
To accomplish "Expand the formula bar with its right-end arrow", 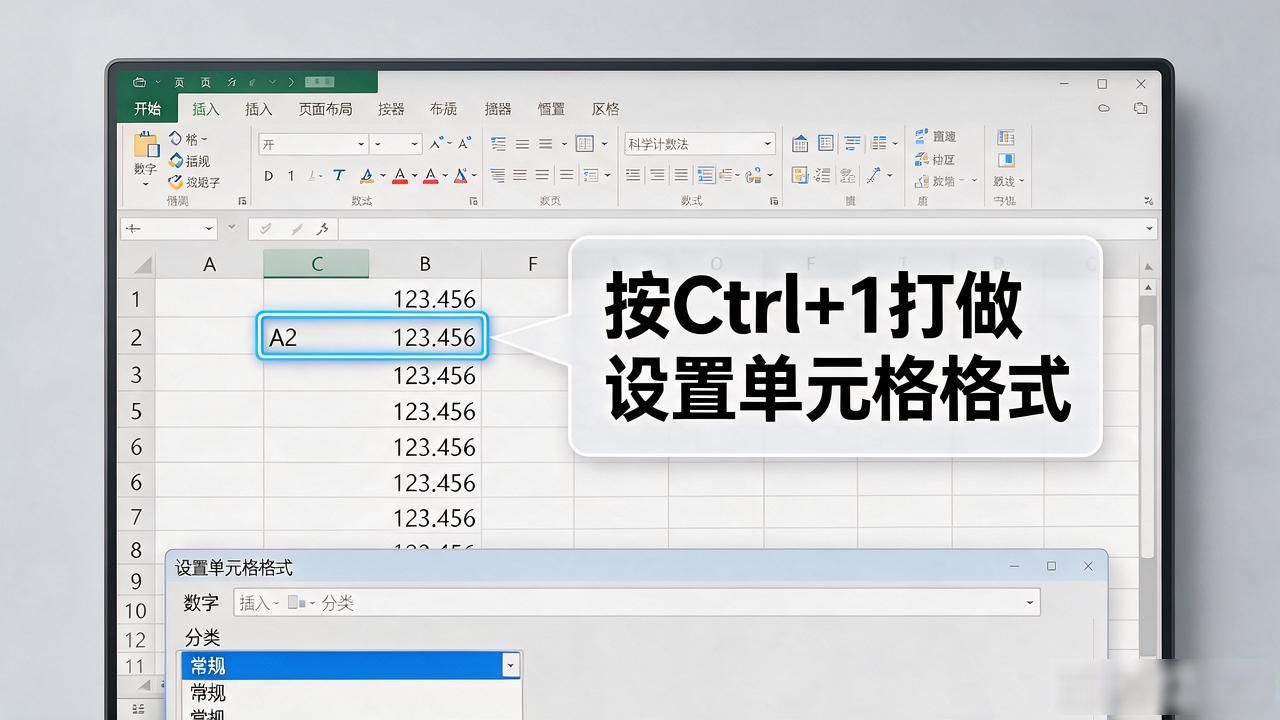I will point(1147,229).
